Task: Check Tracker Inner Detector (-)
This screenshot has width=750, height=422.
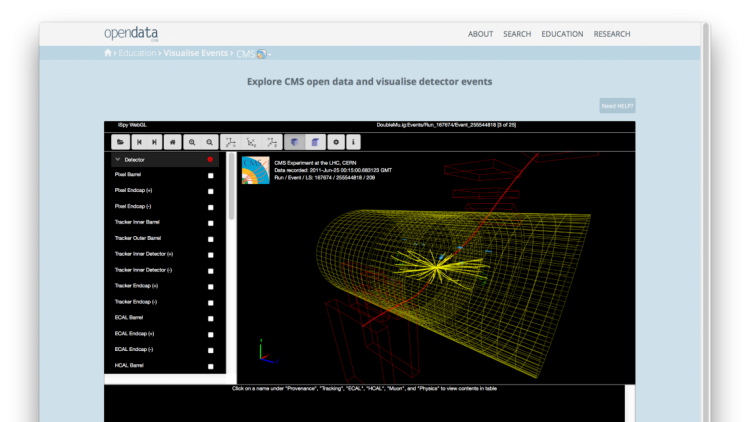Action: [x=210, y=271]
